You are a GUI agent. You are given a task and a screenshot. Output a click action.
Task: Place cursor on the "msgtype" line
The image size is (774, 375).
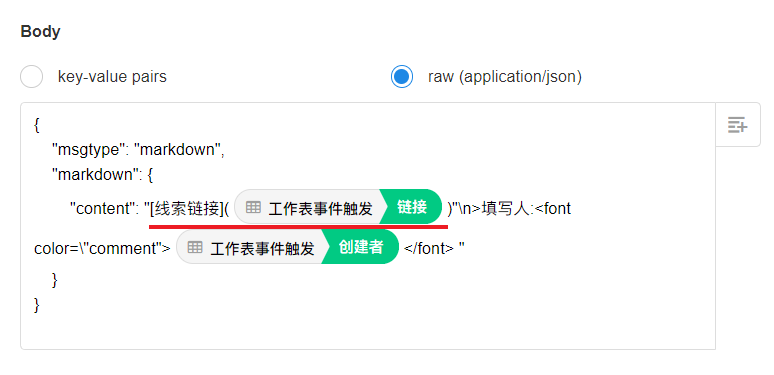[x=138, y=149]
